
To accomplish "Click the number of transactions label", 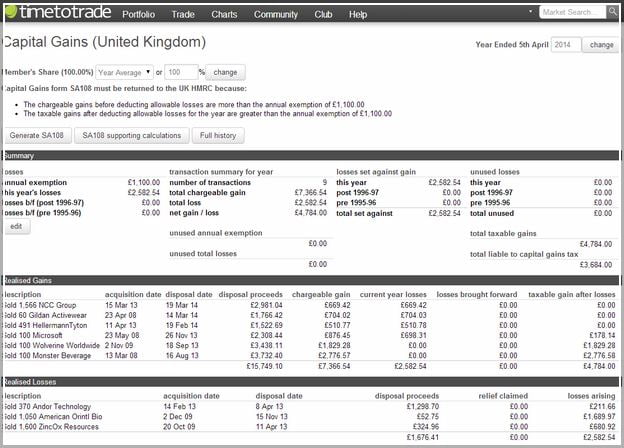I will point(210,182).
